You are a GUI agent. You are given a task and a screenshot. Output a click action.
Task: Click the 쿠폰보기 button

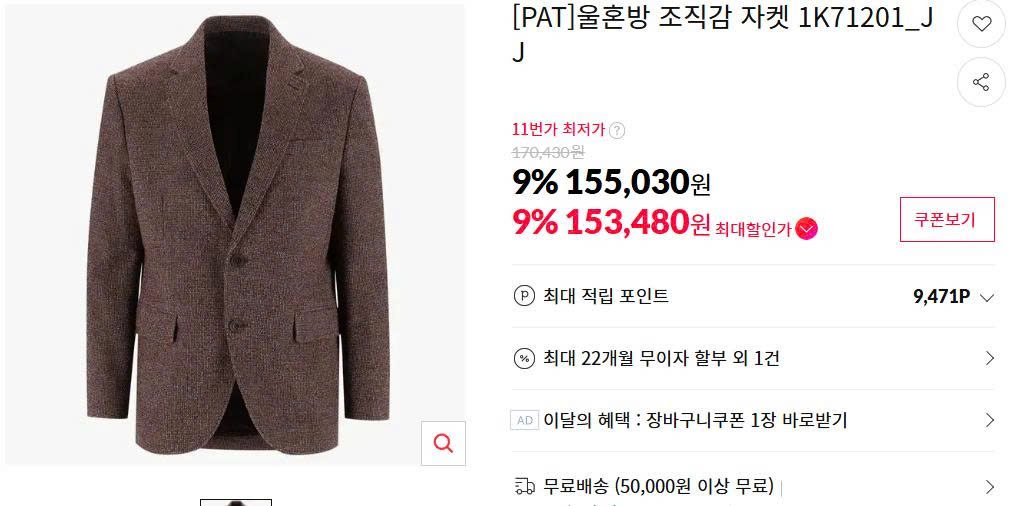947,220
